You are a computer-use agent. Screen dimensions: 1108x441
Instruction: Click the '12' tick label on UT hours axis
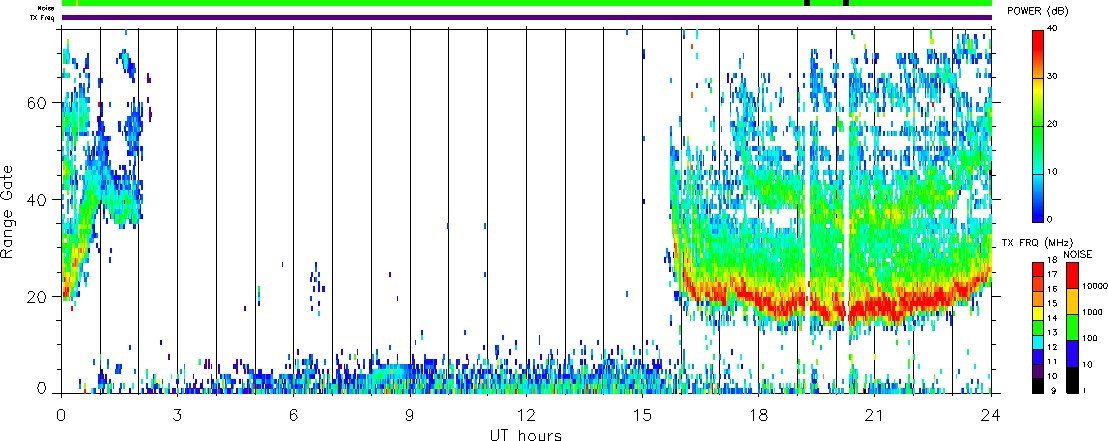coord(526,414)
